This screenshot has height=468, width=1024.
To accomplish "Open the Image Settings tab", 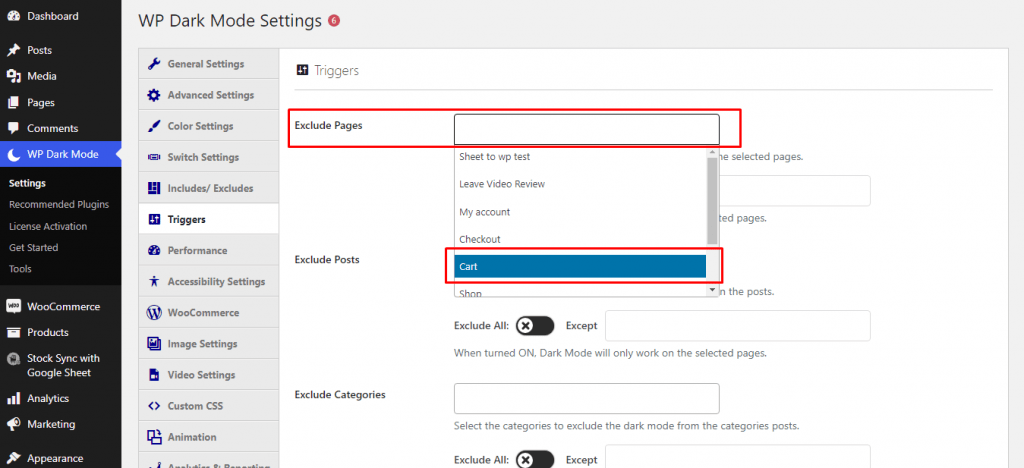I will pyautogui.click(x=208, y=344).
